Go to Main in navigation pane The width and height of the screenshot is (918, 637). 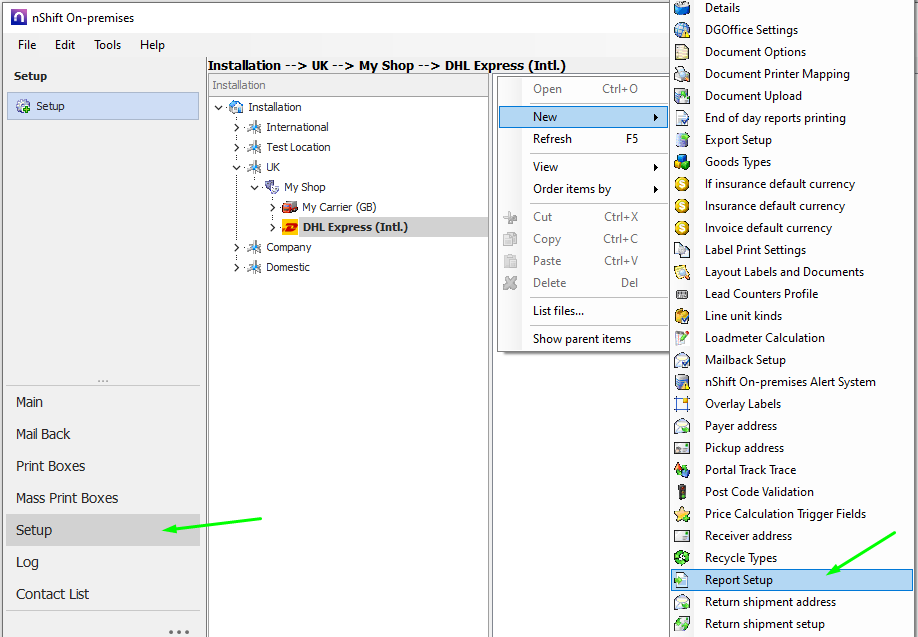(103, 402)
